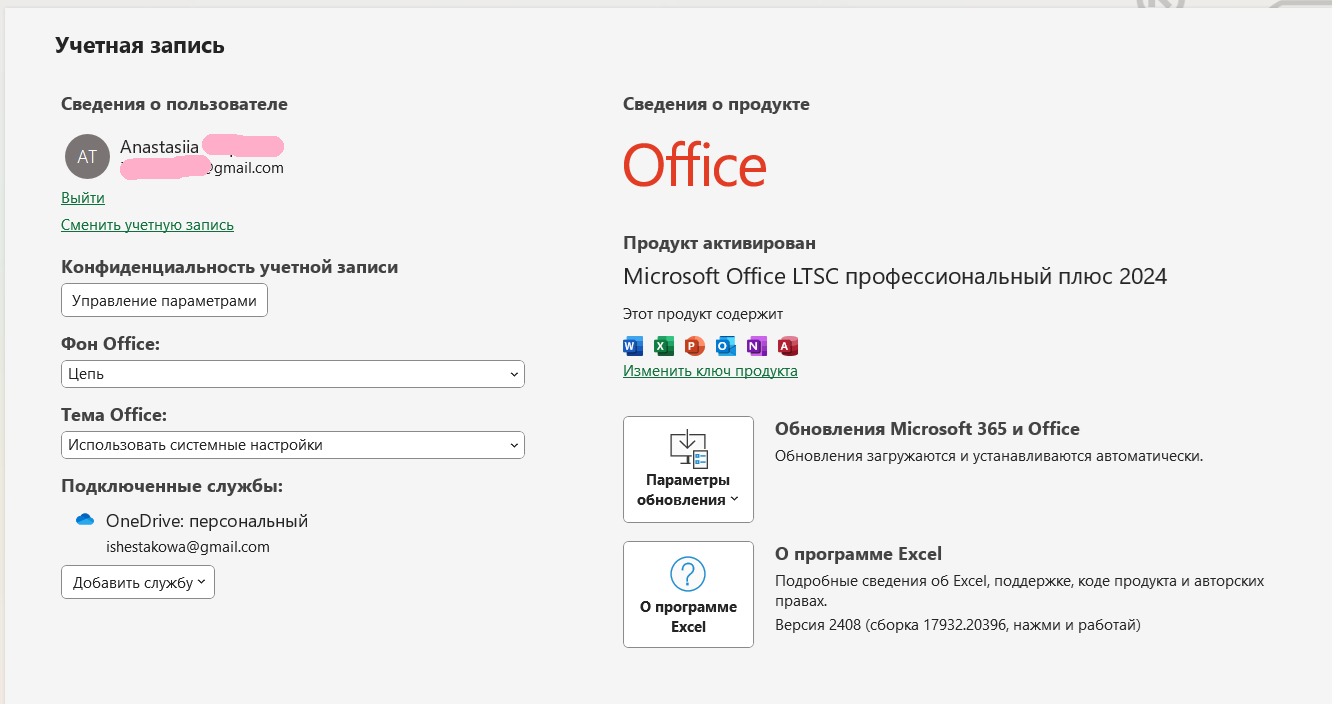Click the Access app icon
The width and height of the screenshot is (1332, 704).
(788, 346)
